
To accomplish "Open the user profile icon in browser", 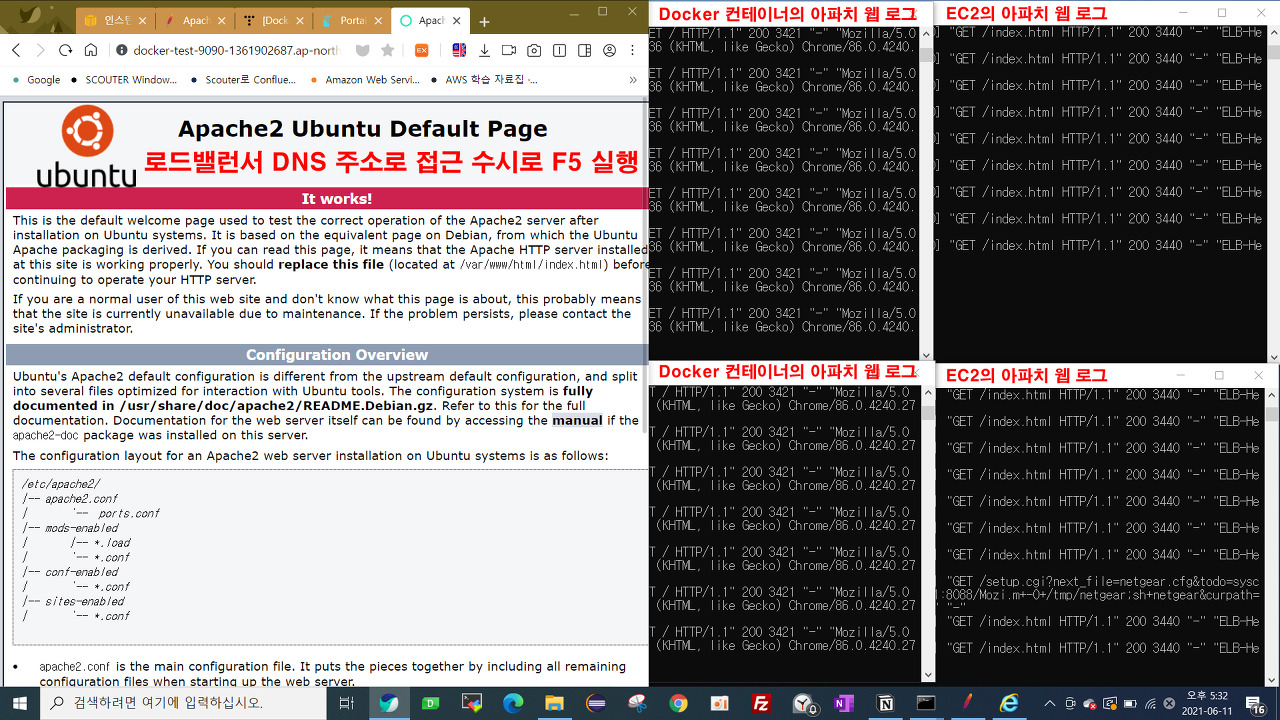I will (609, 50).
